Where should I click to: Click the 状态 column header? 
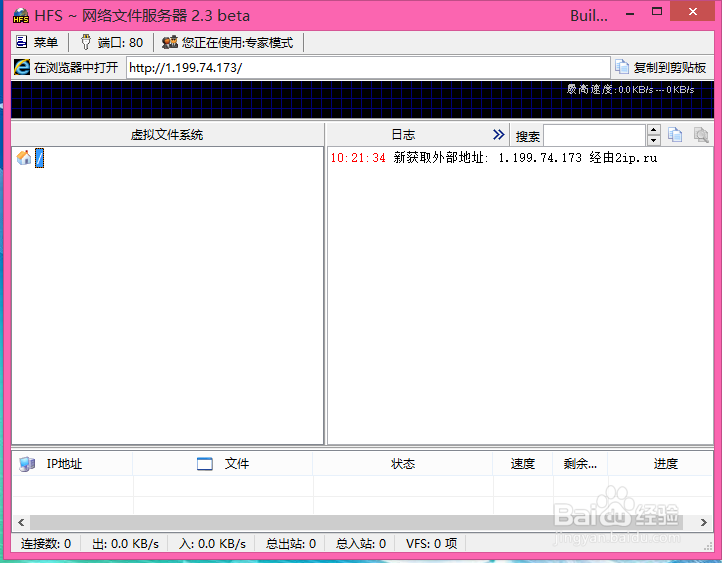pos(403,464)
